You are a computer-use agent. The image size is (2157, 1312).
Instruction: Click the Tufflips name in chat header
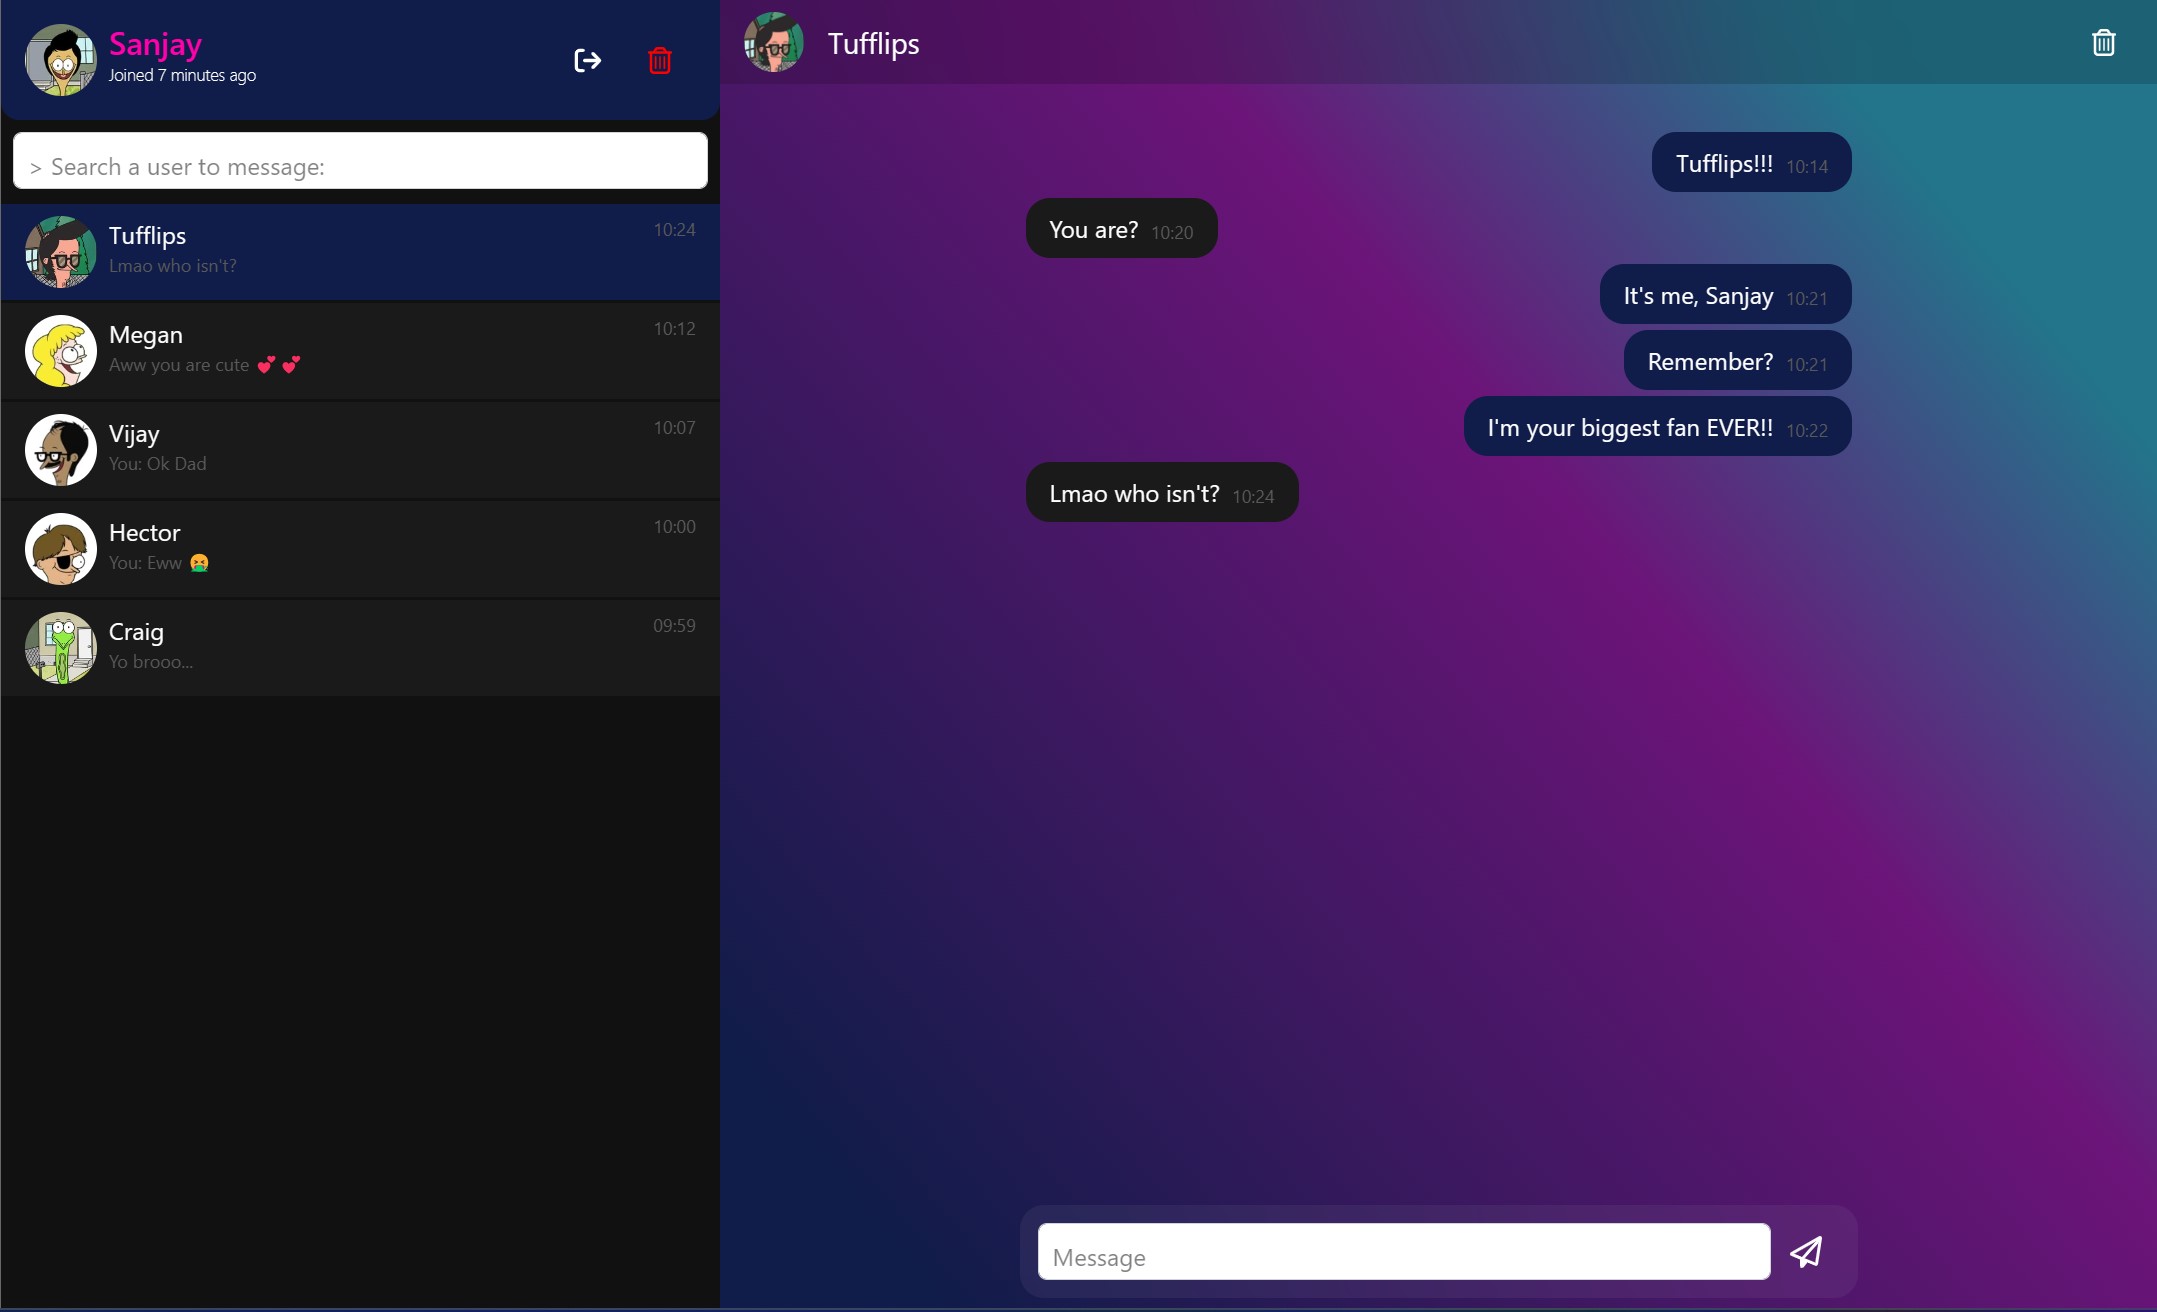(873, 44)
